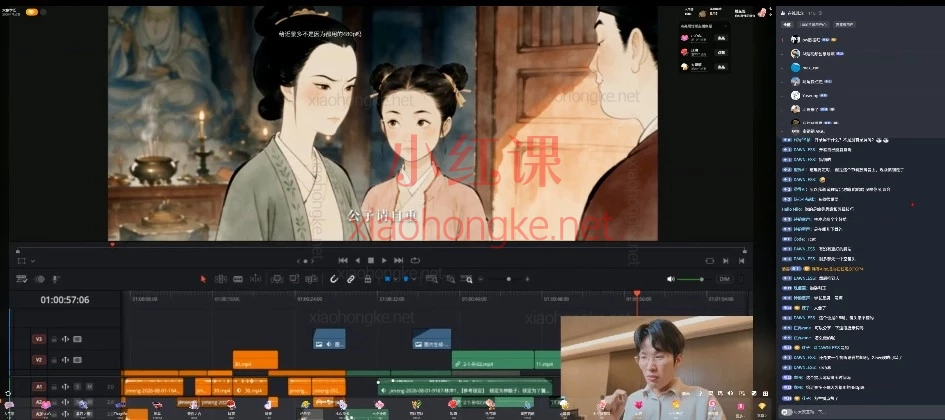Click the zoom in plus icon
This screenshot has height=420, width=945.
(527, 279)
